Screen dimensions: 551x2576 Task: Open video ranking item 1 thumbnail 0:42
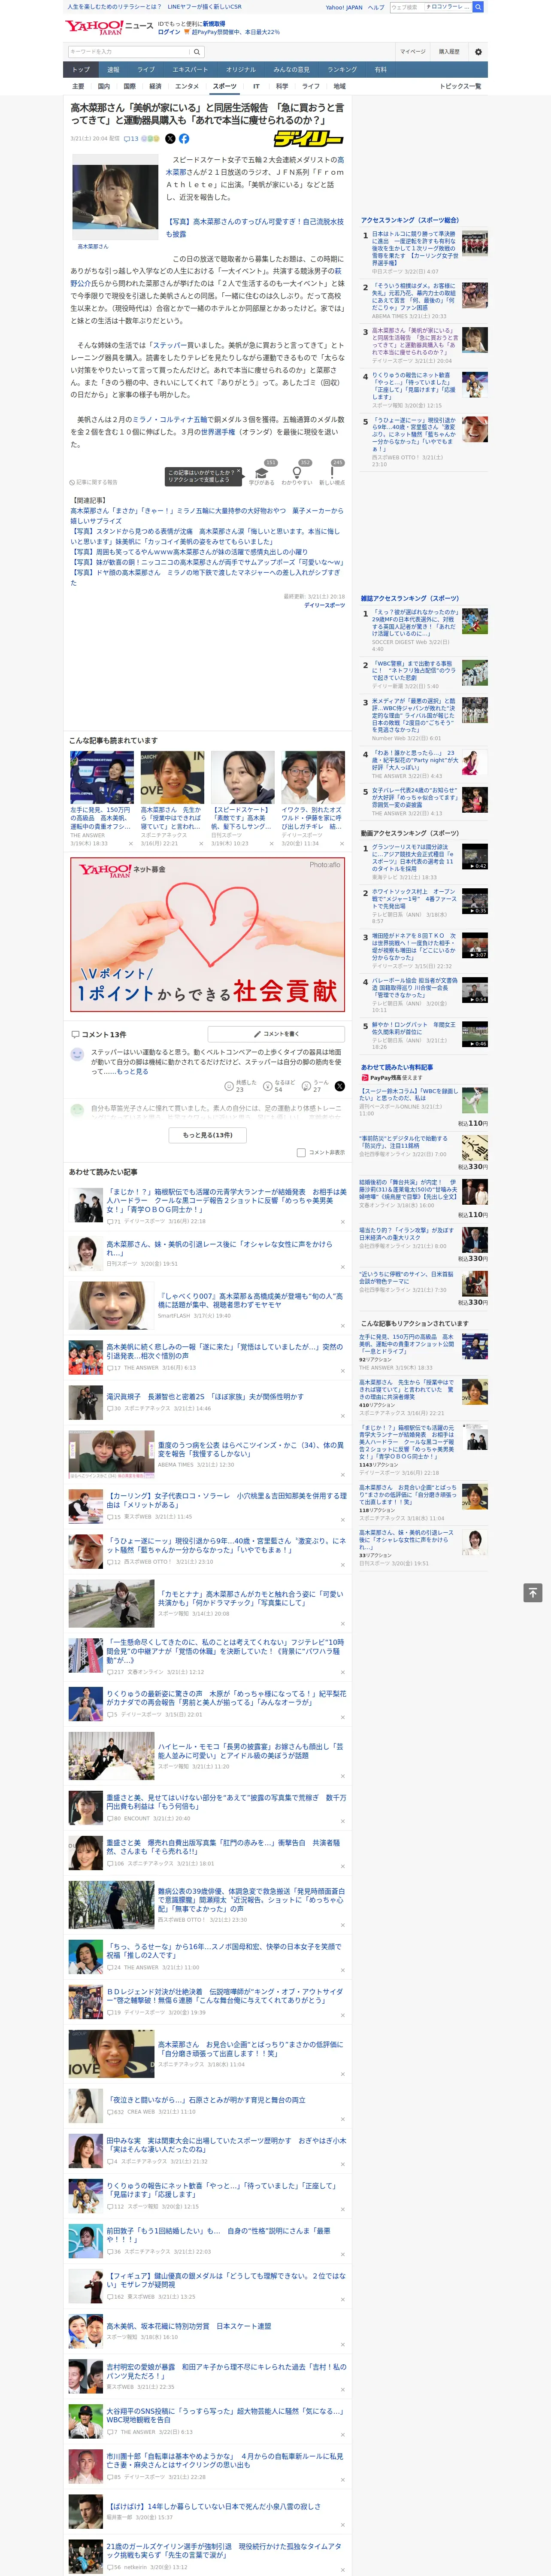[475, 856]
